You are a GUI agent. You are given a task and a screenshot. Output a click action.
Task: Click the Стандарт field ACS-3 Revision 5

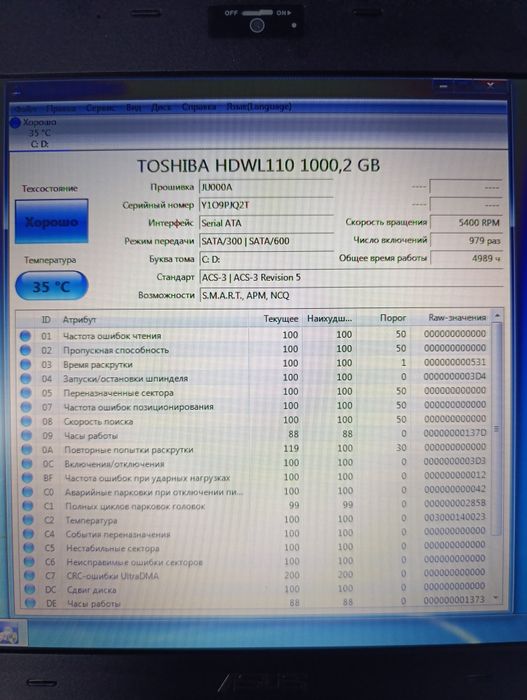coord(351,277)
